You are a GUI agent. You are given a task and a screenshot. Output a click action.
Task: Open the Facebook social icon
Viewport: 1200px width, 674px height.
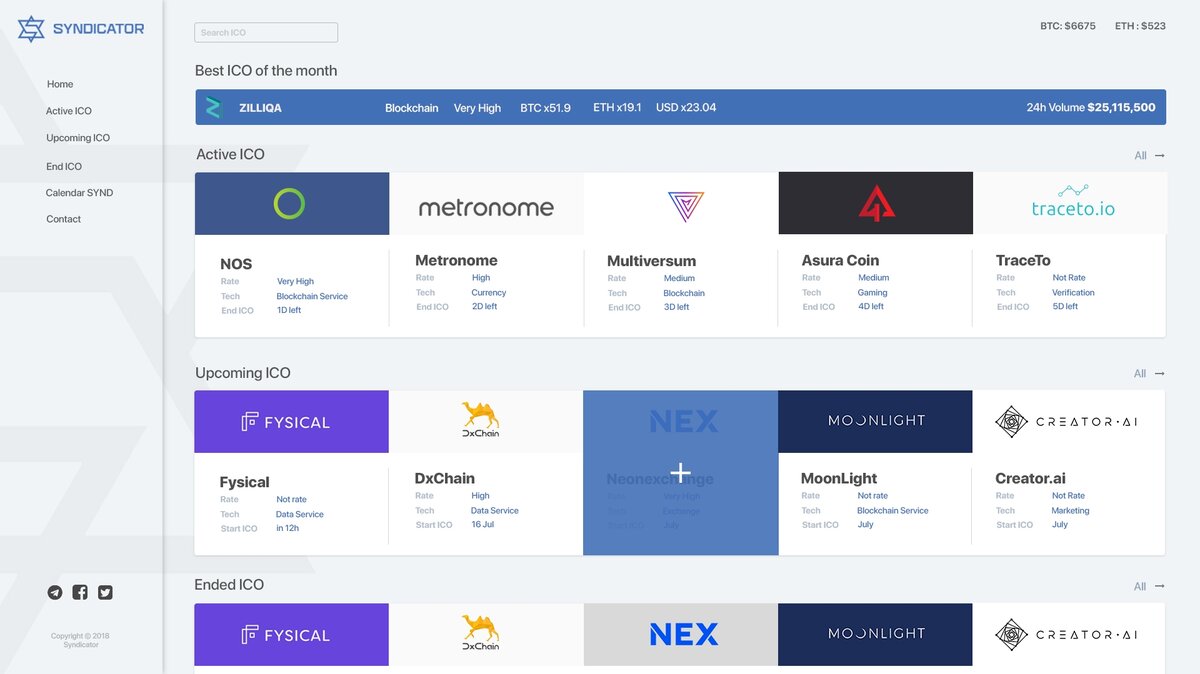tap(80, 592)
